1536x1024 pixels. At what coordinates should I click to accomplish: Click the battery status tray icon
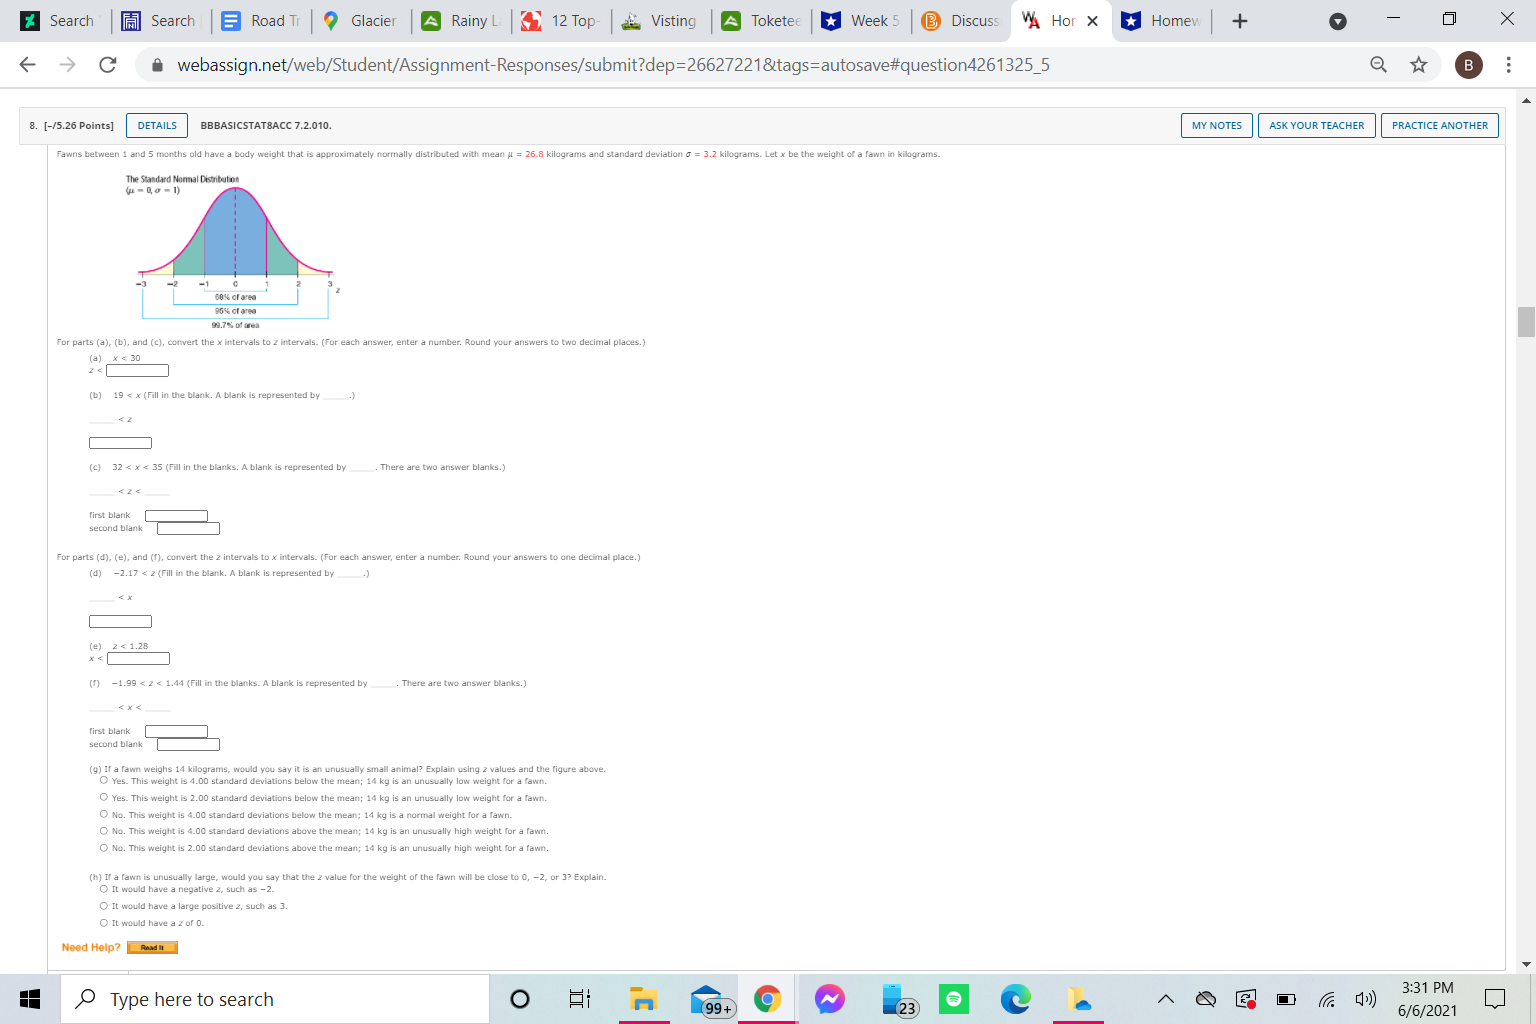pos(1286,999)
